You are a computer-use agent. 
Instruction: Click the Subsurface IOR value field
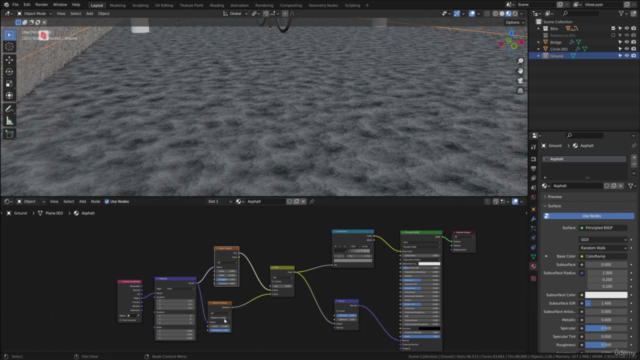[606, 303]
